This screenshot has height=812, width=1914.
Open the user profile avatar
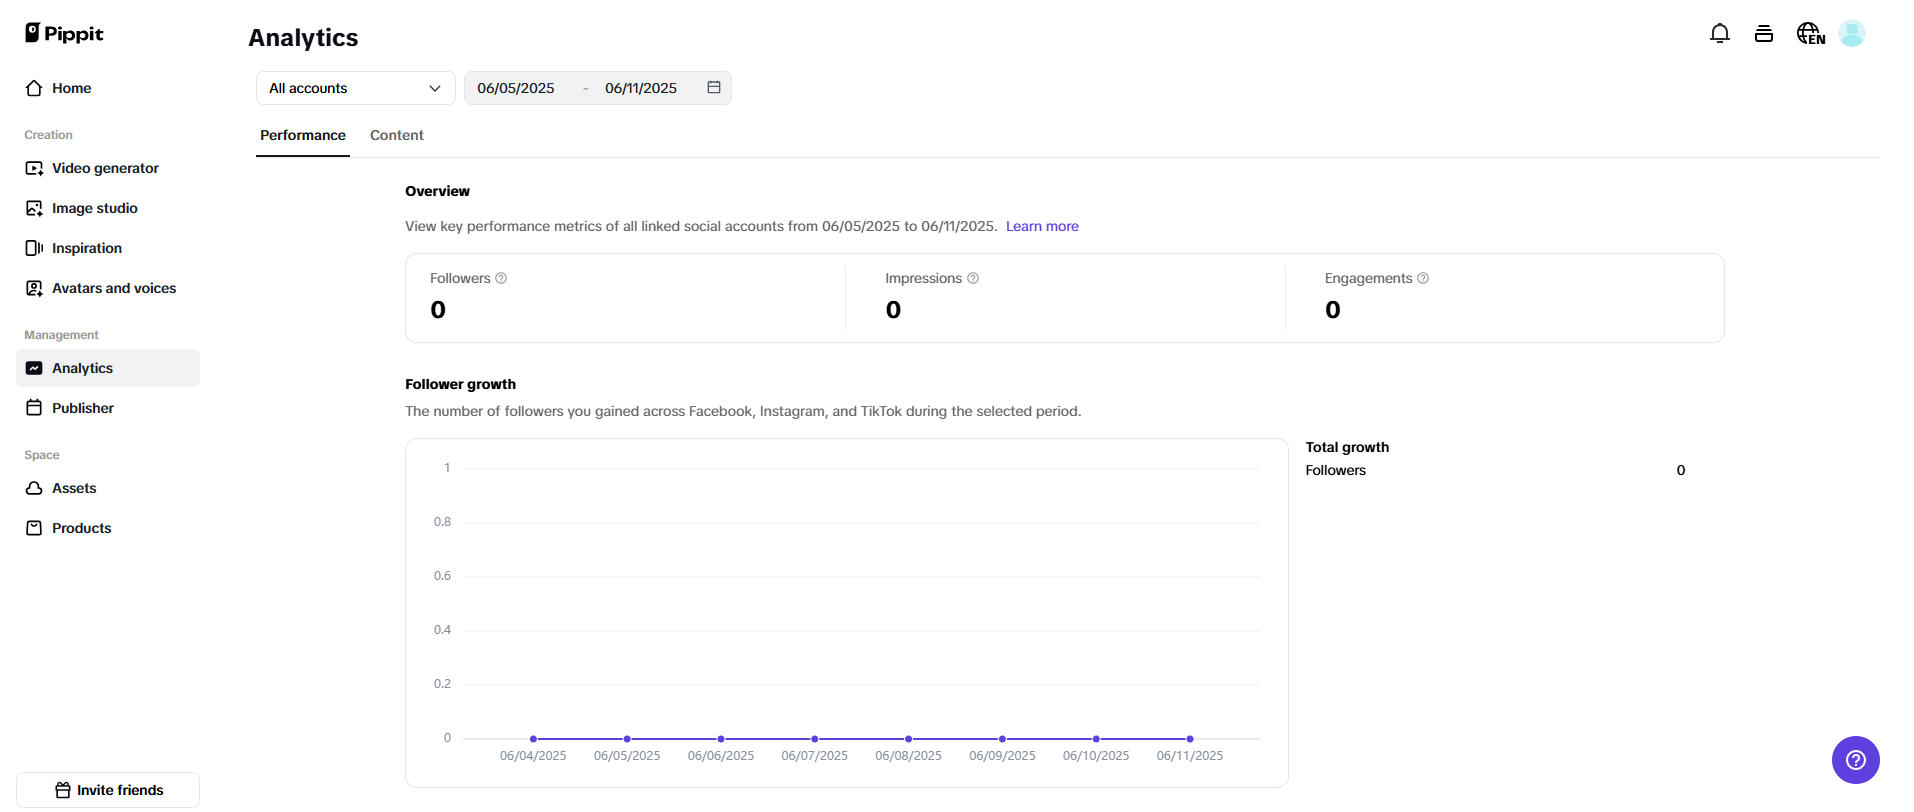click(1852, 34)
